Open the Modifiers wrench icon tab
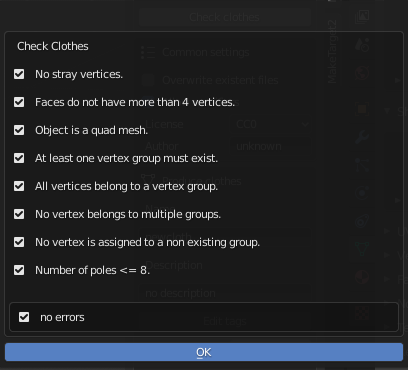The height and width of the screenshot is (370, 408). 362,137
